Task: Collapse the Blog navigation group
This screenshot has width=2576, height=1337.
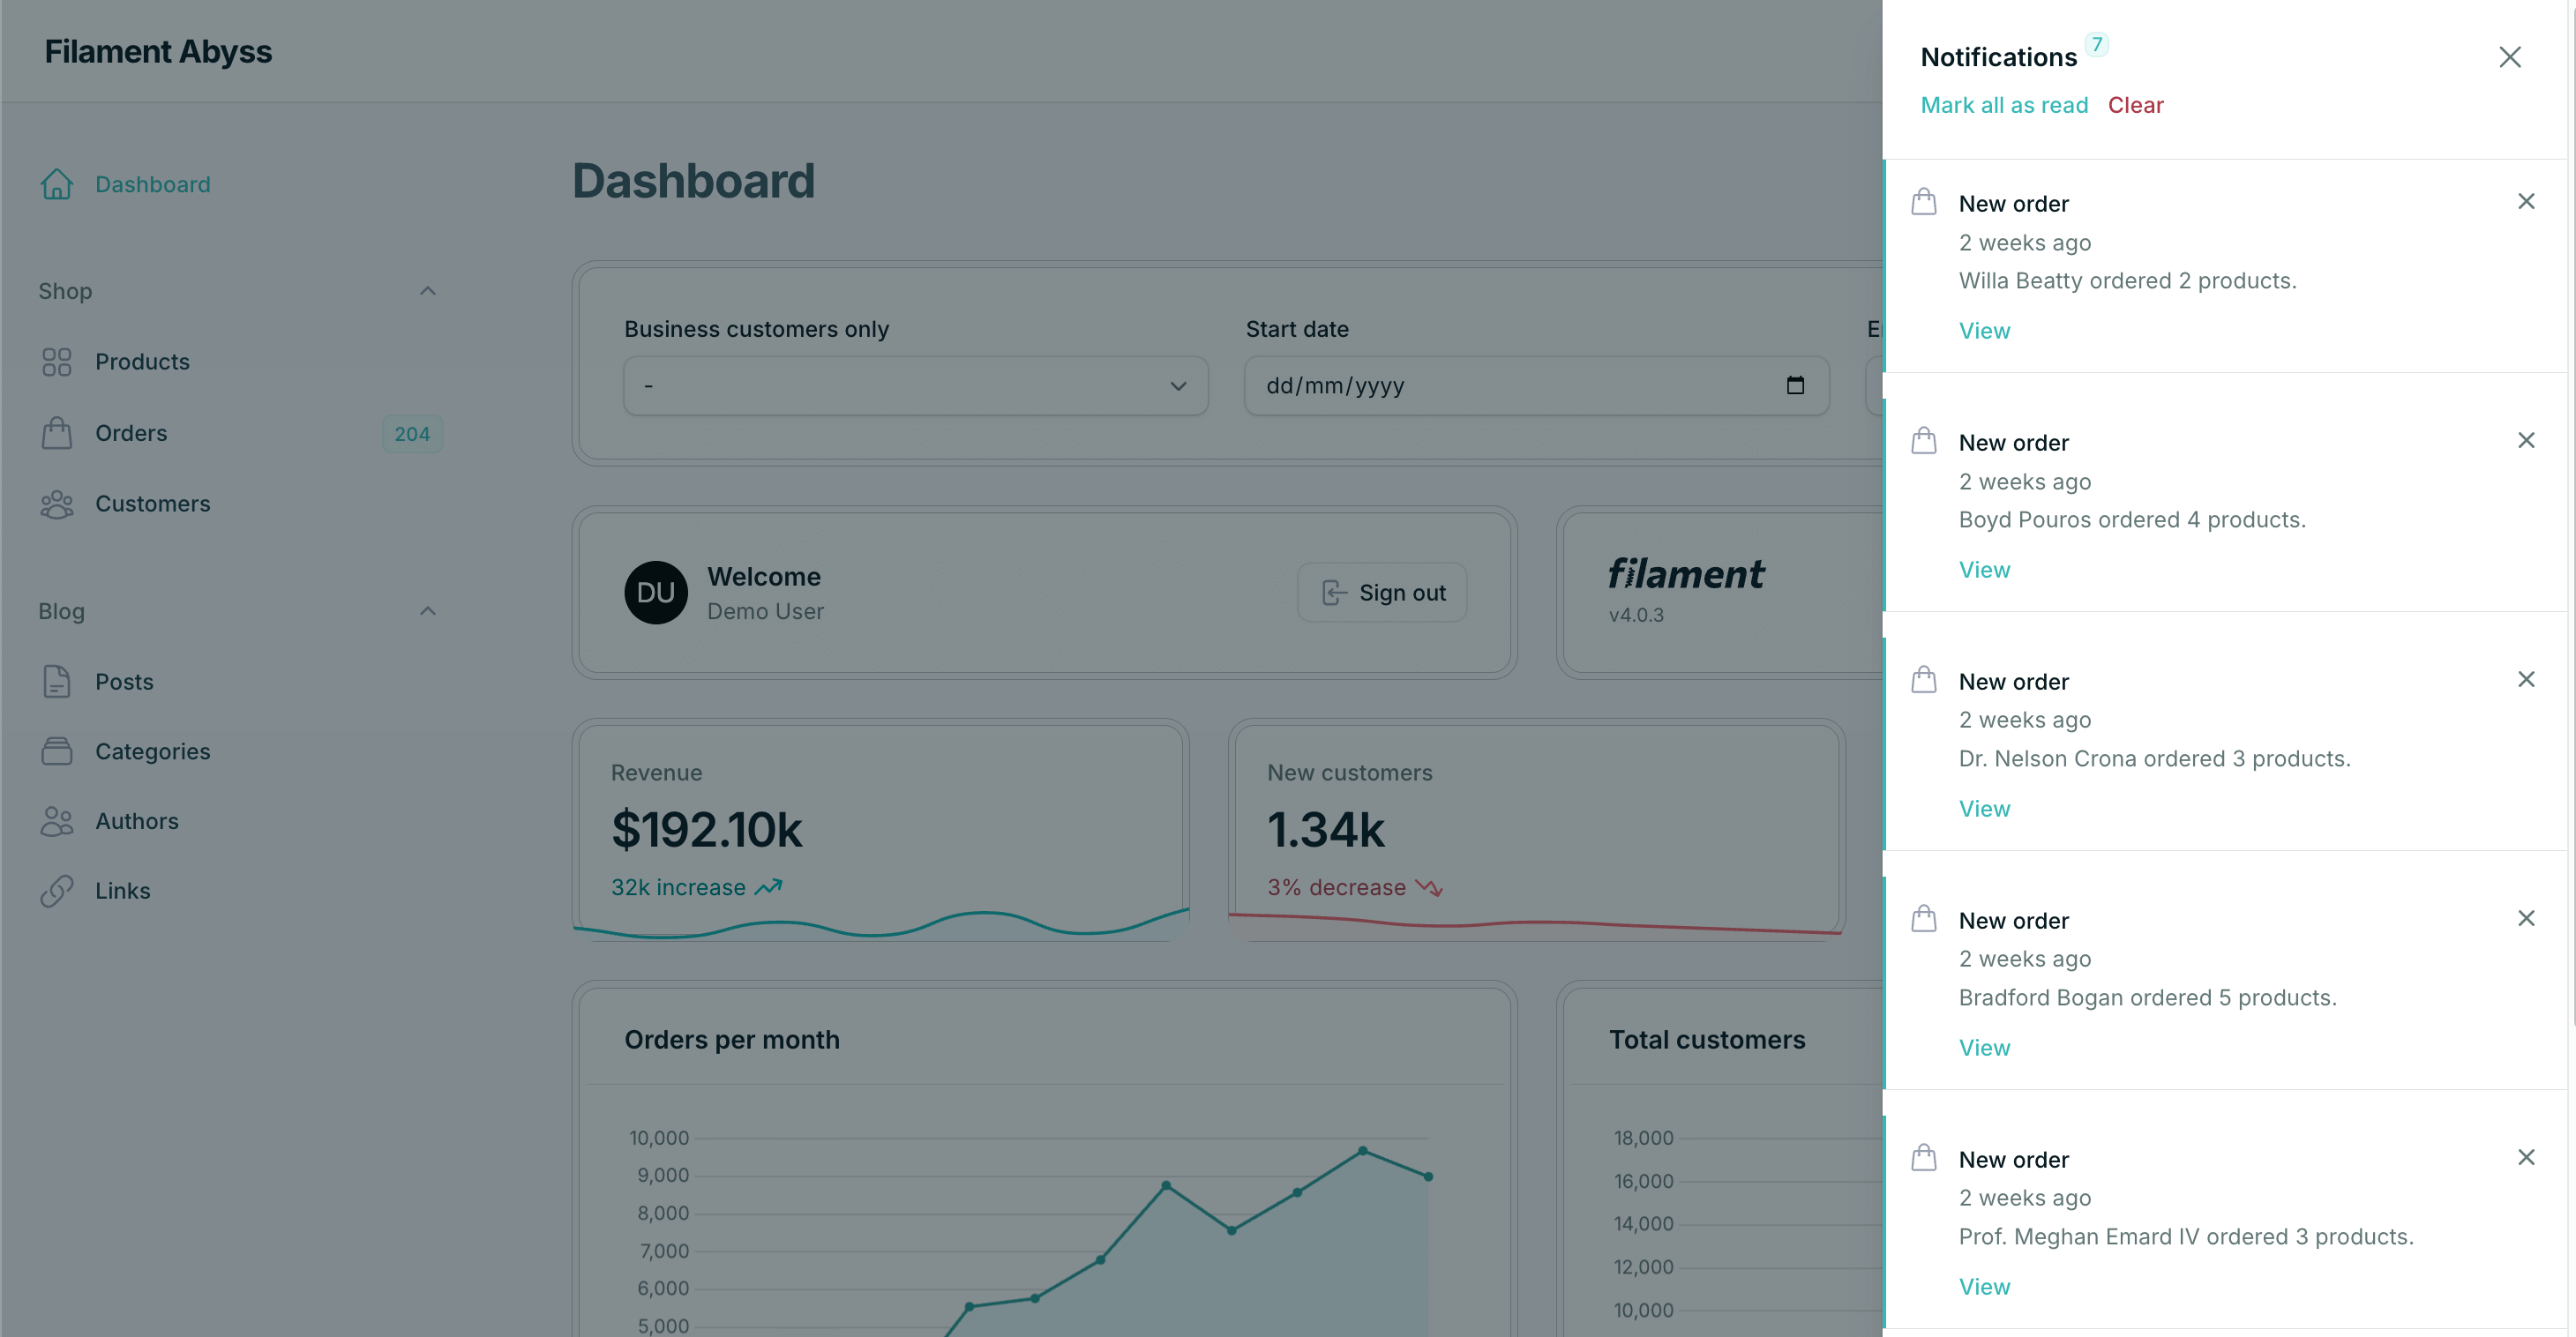Action: (427, 611)
